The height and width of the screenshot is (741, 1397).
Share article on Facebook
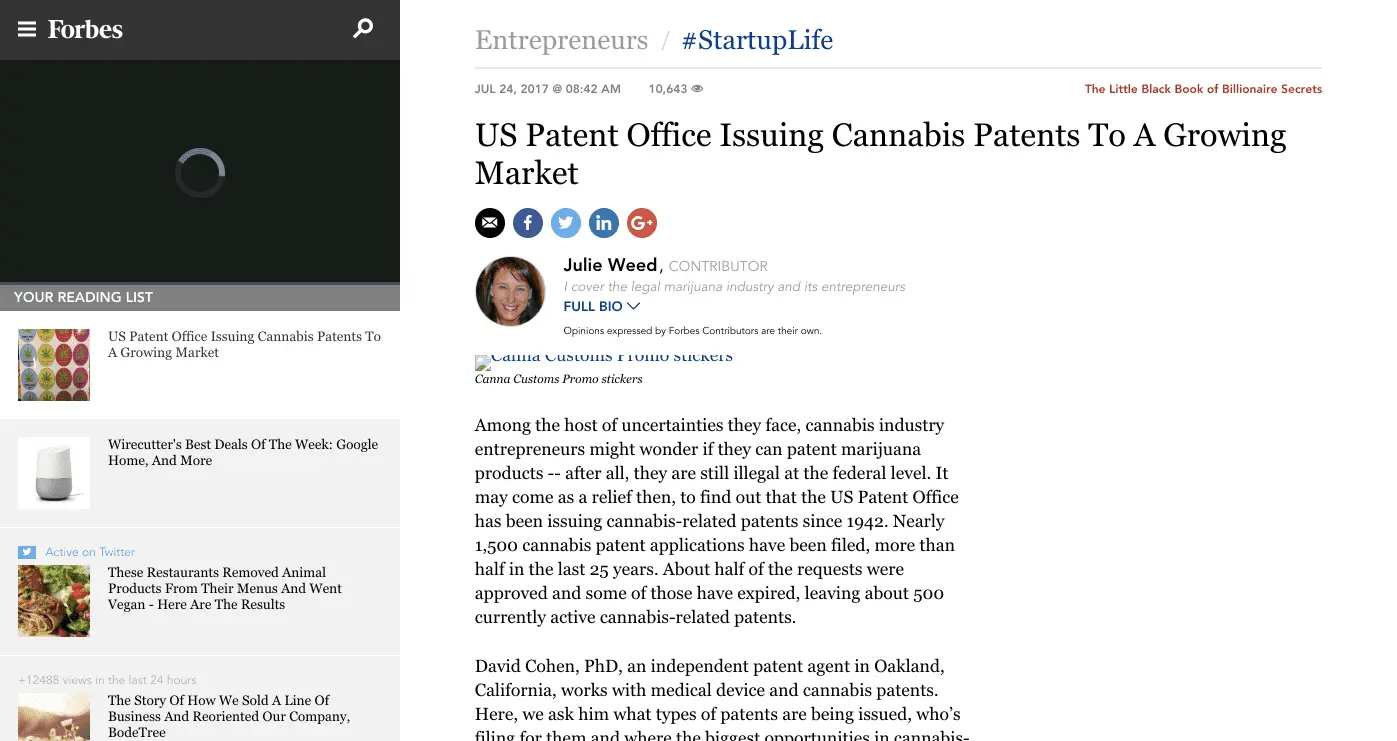pyautogui.click(x=528, y=223)
